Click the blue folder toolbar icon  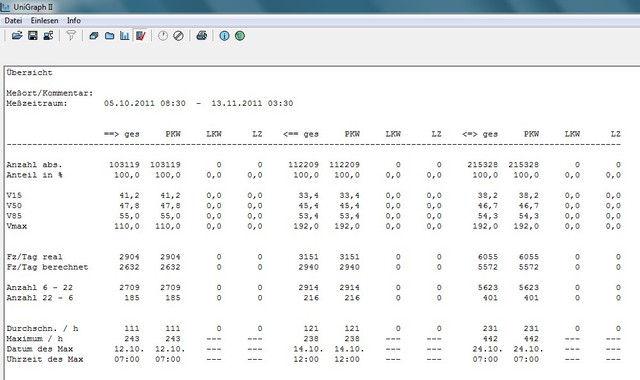[x=109, y=36]
